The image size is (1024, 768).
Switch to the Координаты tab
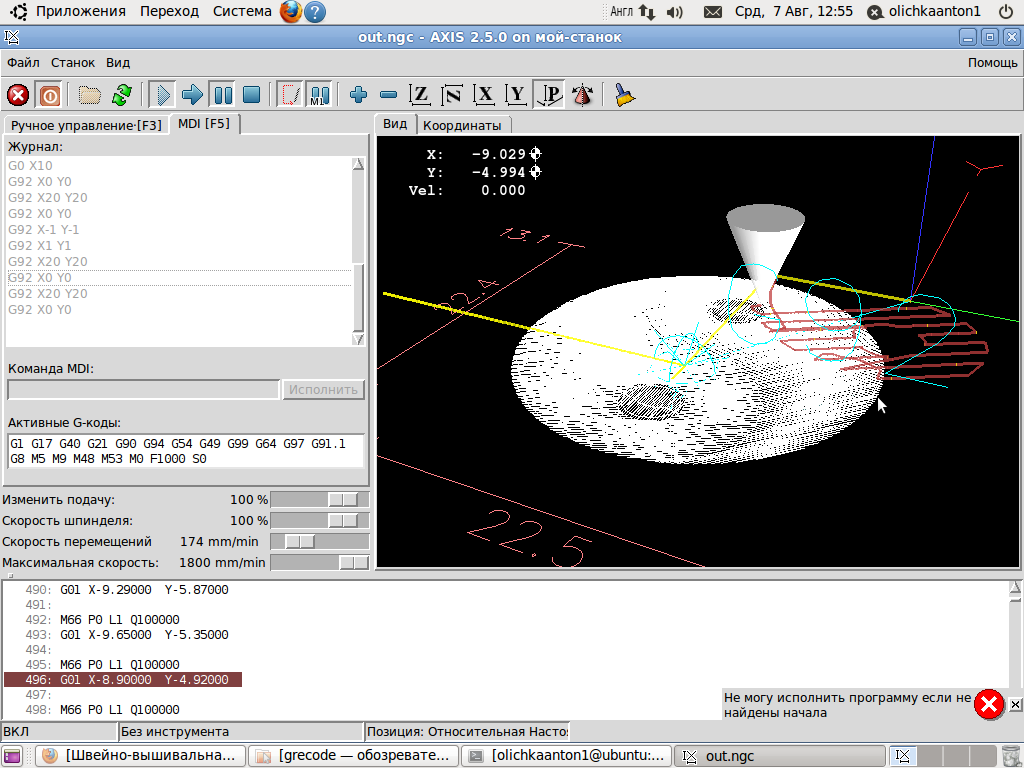[462, 125]
